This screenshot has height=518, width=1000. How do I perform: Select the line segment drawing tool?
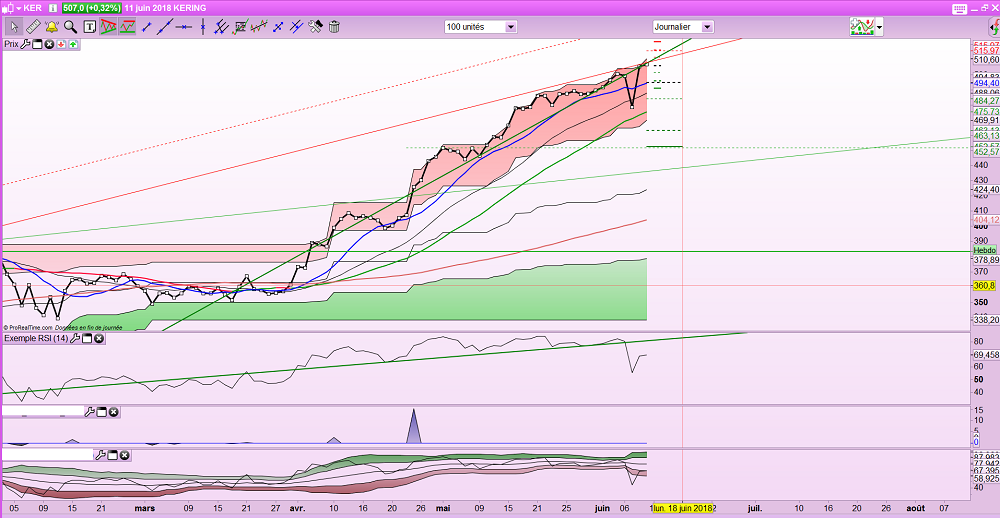click(146, 27)
